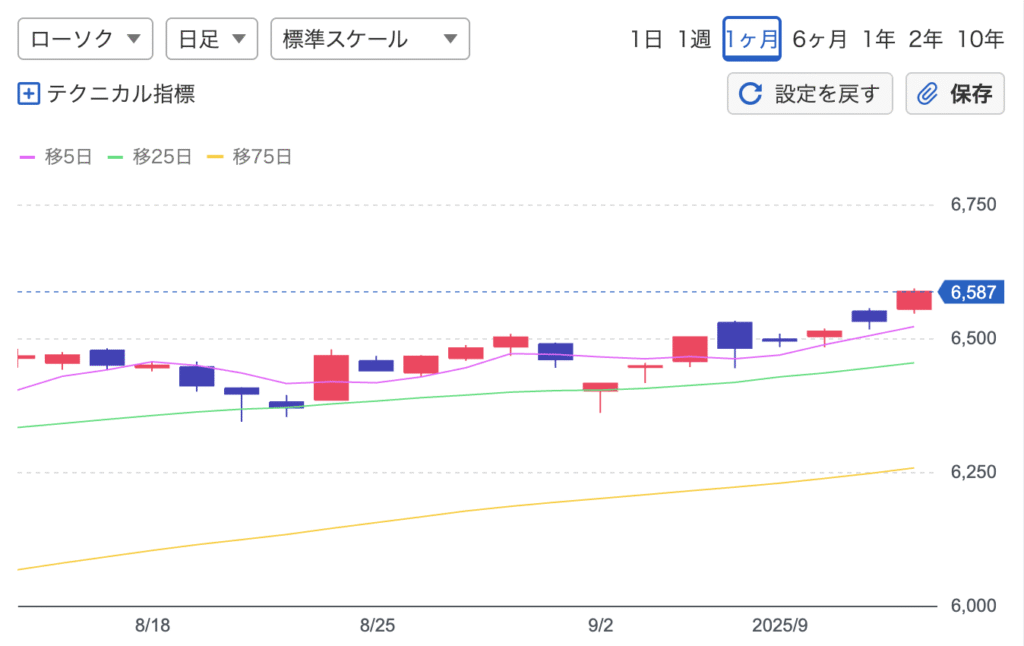Click the plus icon beside テクニカル指標
1024x646 pixels.
point(28,94)
